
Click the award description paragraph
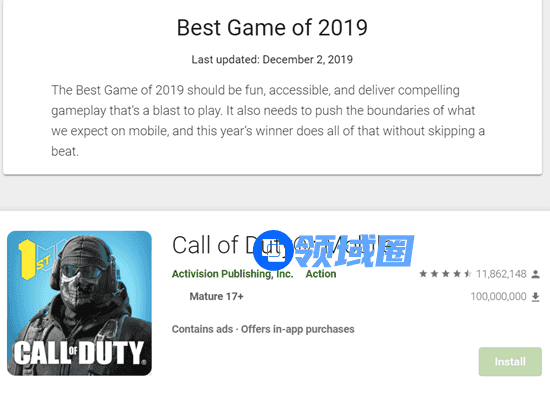coord(268,121)
